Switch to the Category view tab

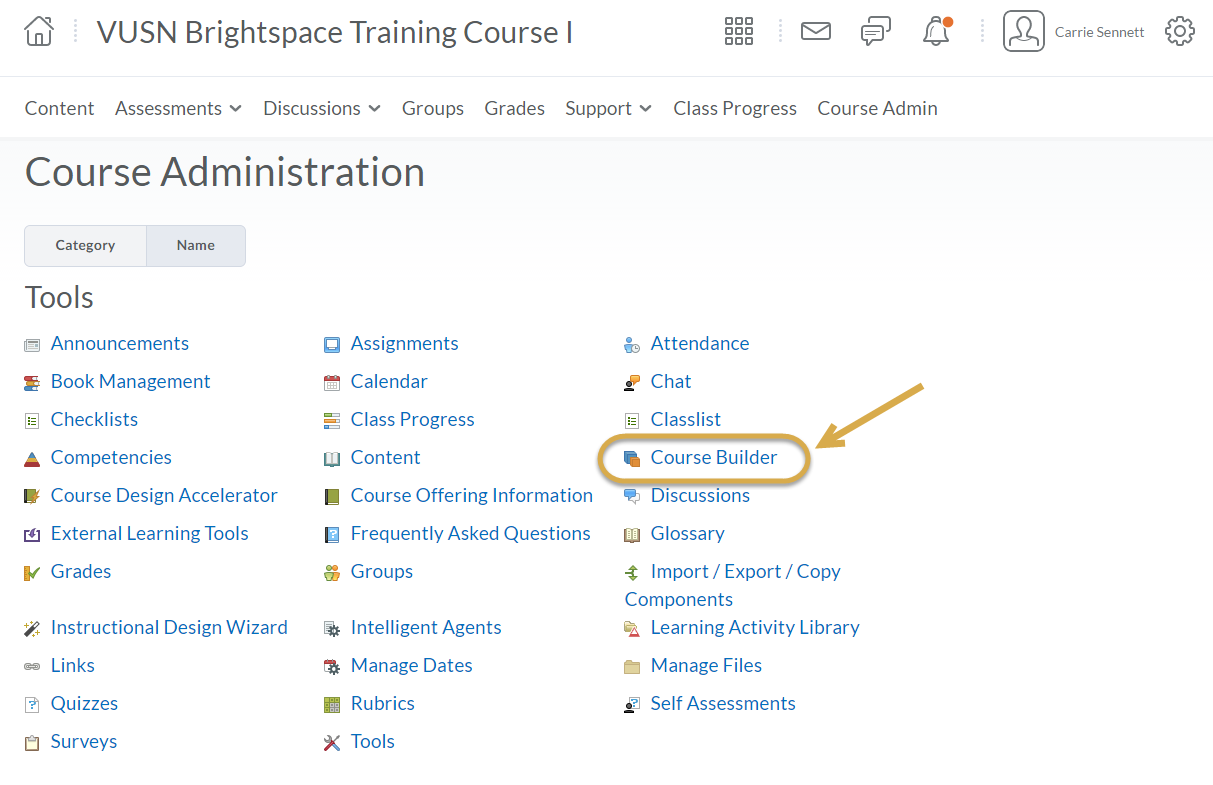pos(85,245)
